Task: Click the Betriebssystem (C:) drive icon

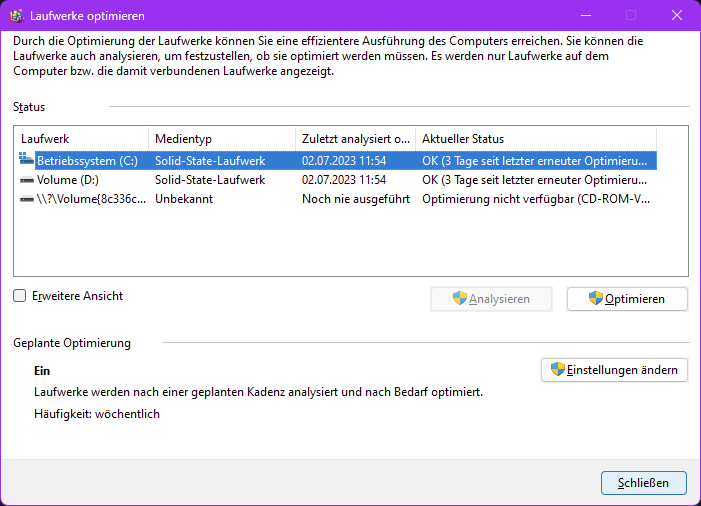Action: 26,159
